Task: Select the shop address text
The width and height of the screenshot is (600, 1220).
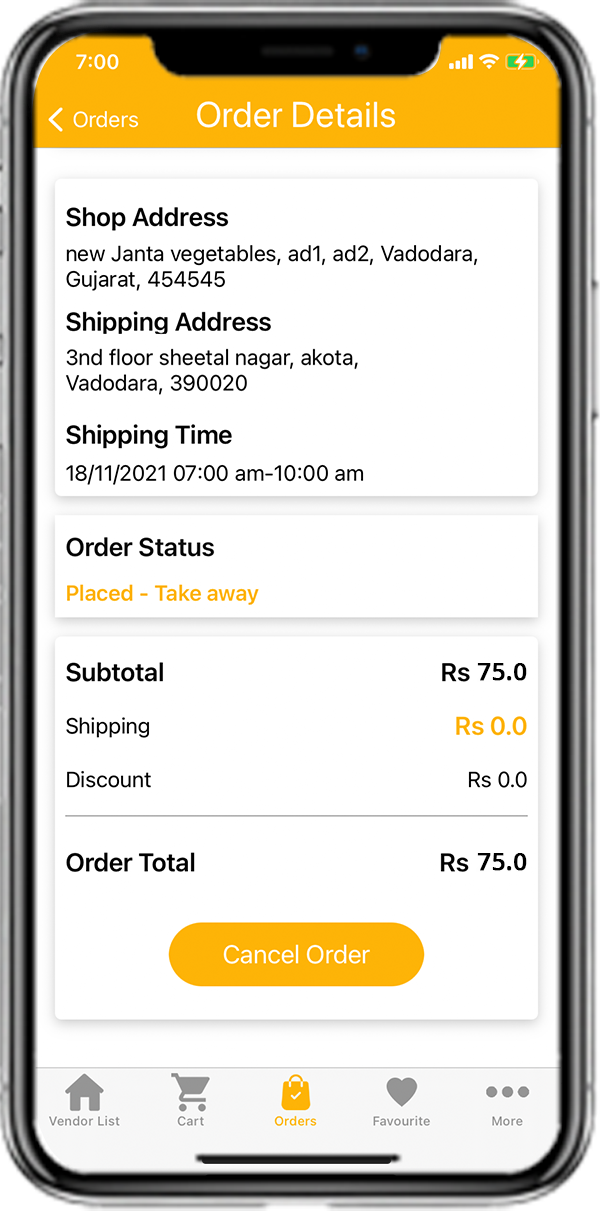Action: point(271,267)
